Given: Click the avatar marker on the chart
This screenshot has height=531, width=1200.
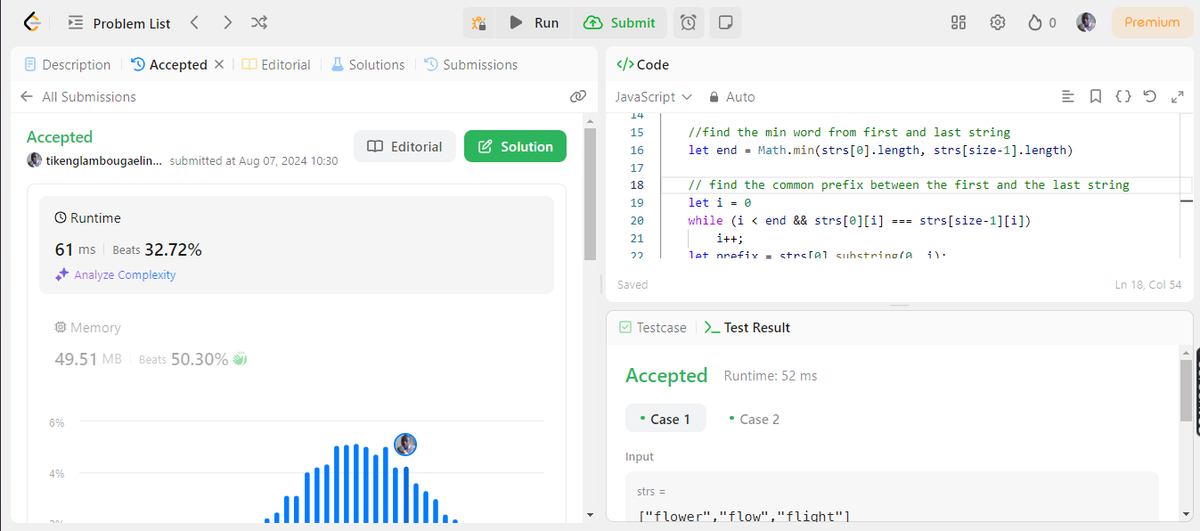Looking at the screenshot, I should click(x=405, y=445).
